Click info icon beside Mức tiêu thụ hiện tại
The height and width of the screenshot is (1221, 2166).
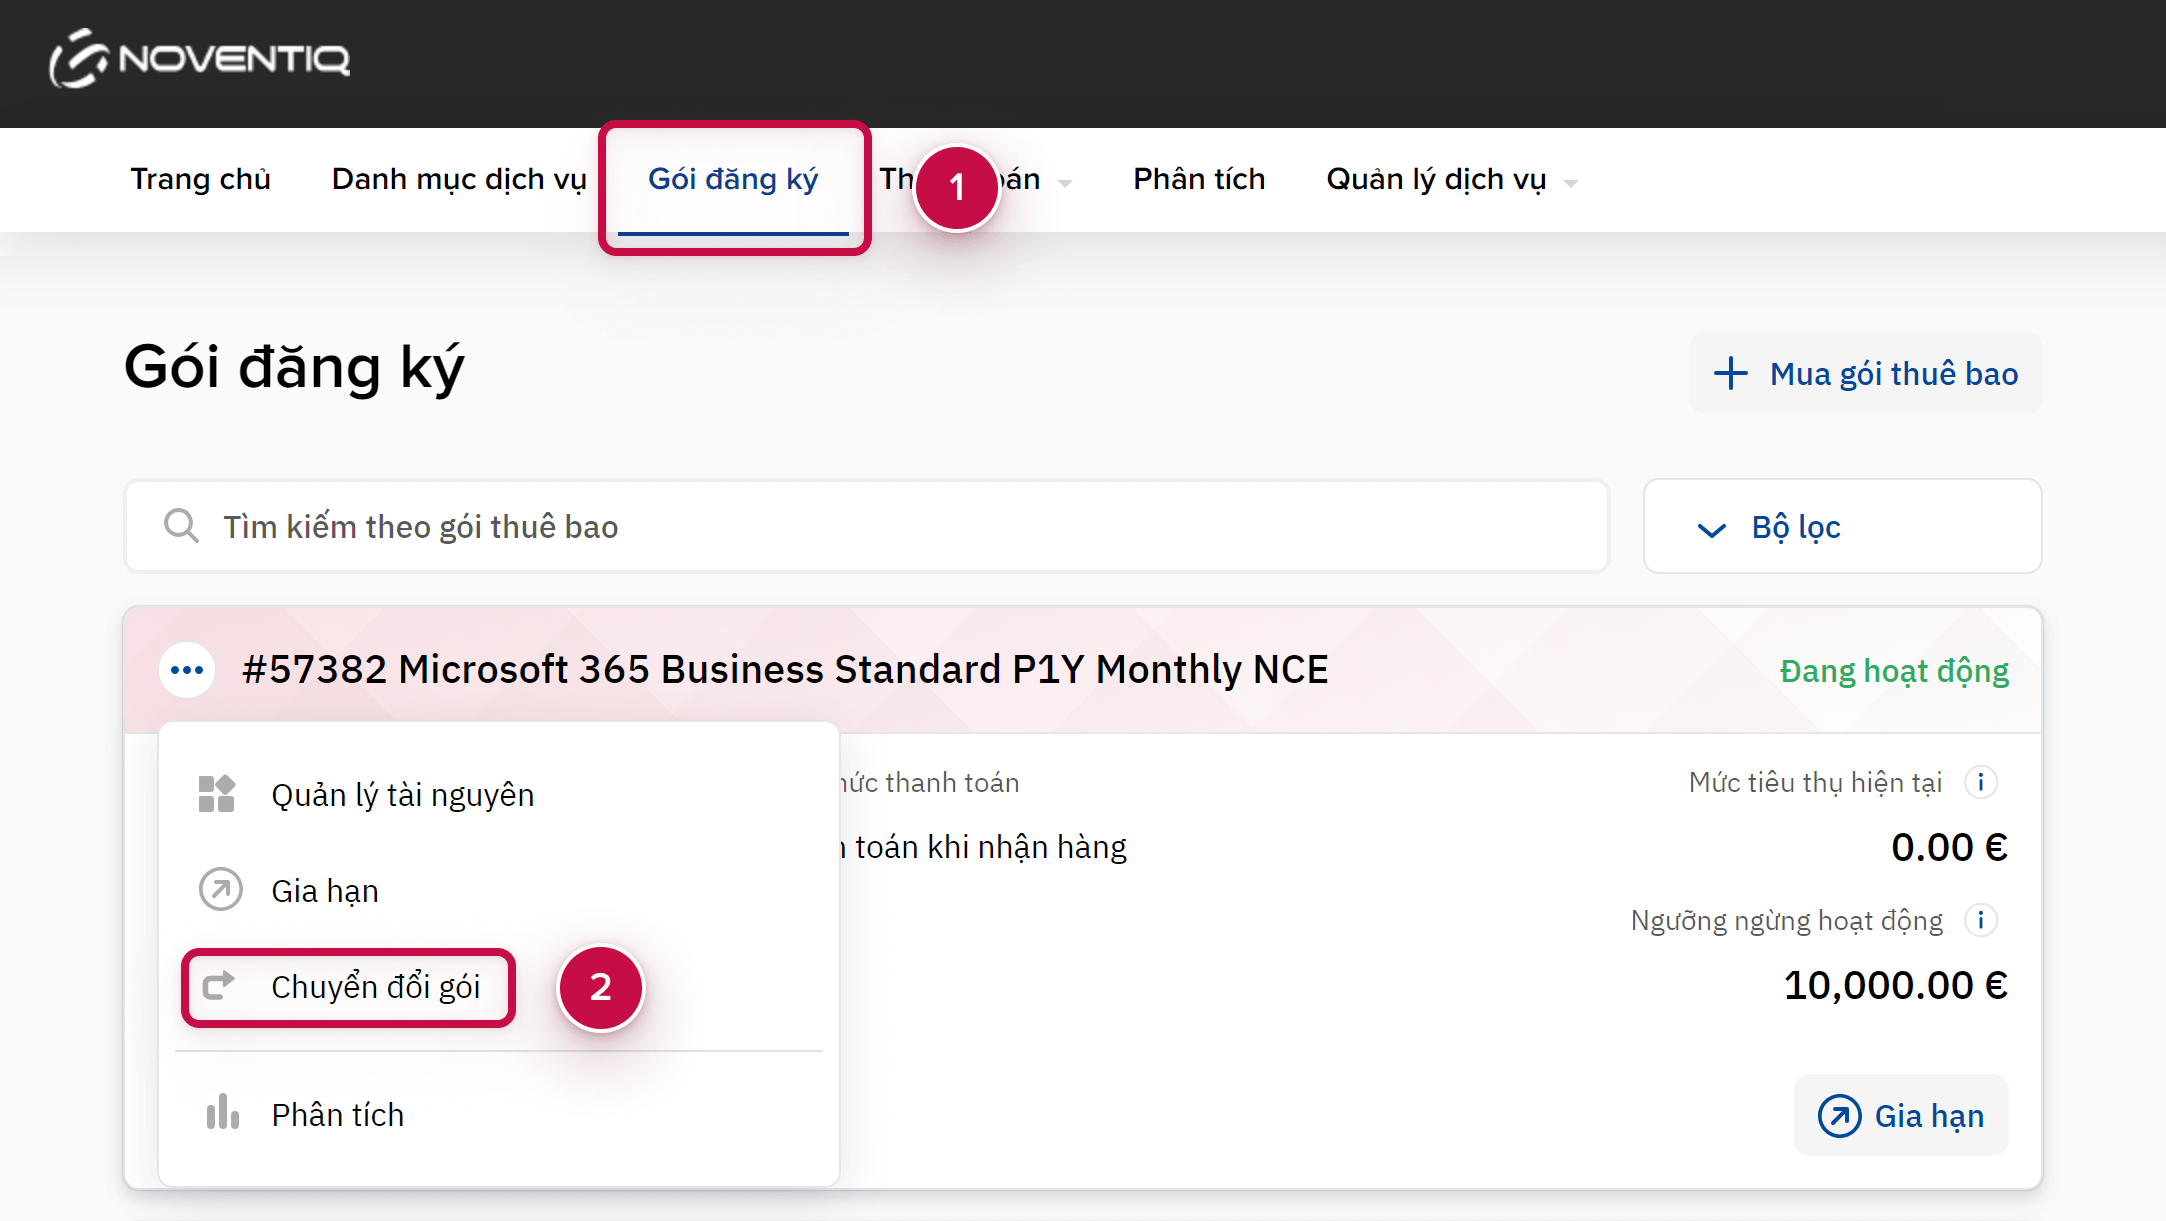click(x=1980, y=782)
